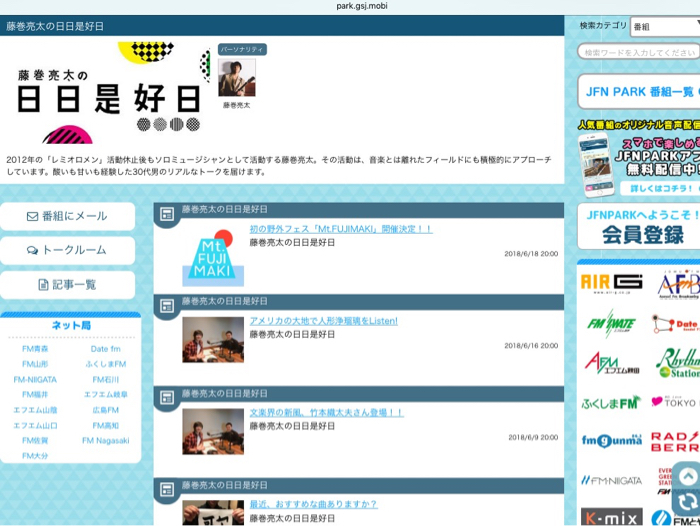The height and width of the screenshot is (526, 700).
Task: Click the park.gsj.mobi address bar
Action: pyautogui.click(x=362, y=6)
